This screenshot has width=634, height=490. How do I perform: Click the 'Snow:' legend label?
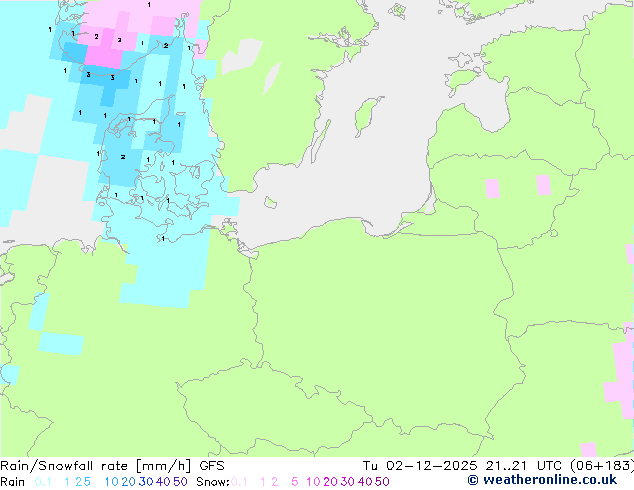(213, 482)
